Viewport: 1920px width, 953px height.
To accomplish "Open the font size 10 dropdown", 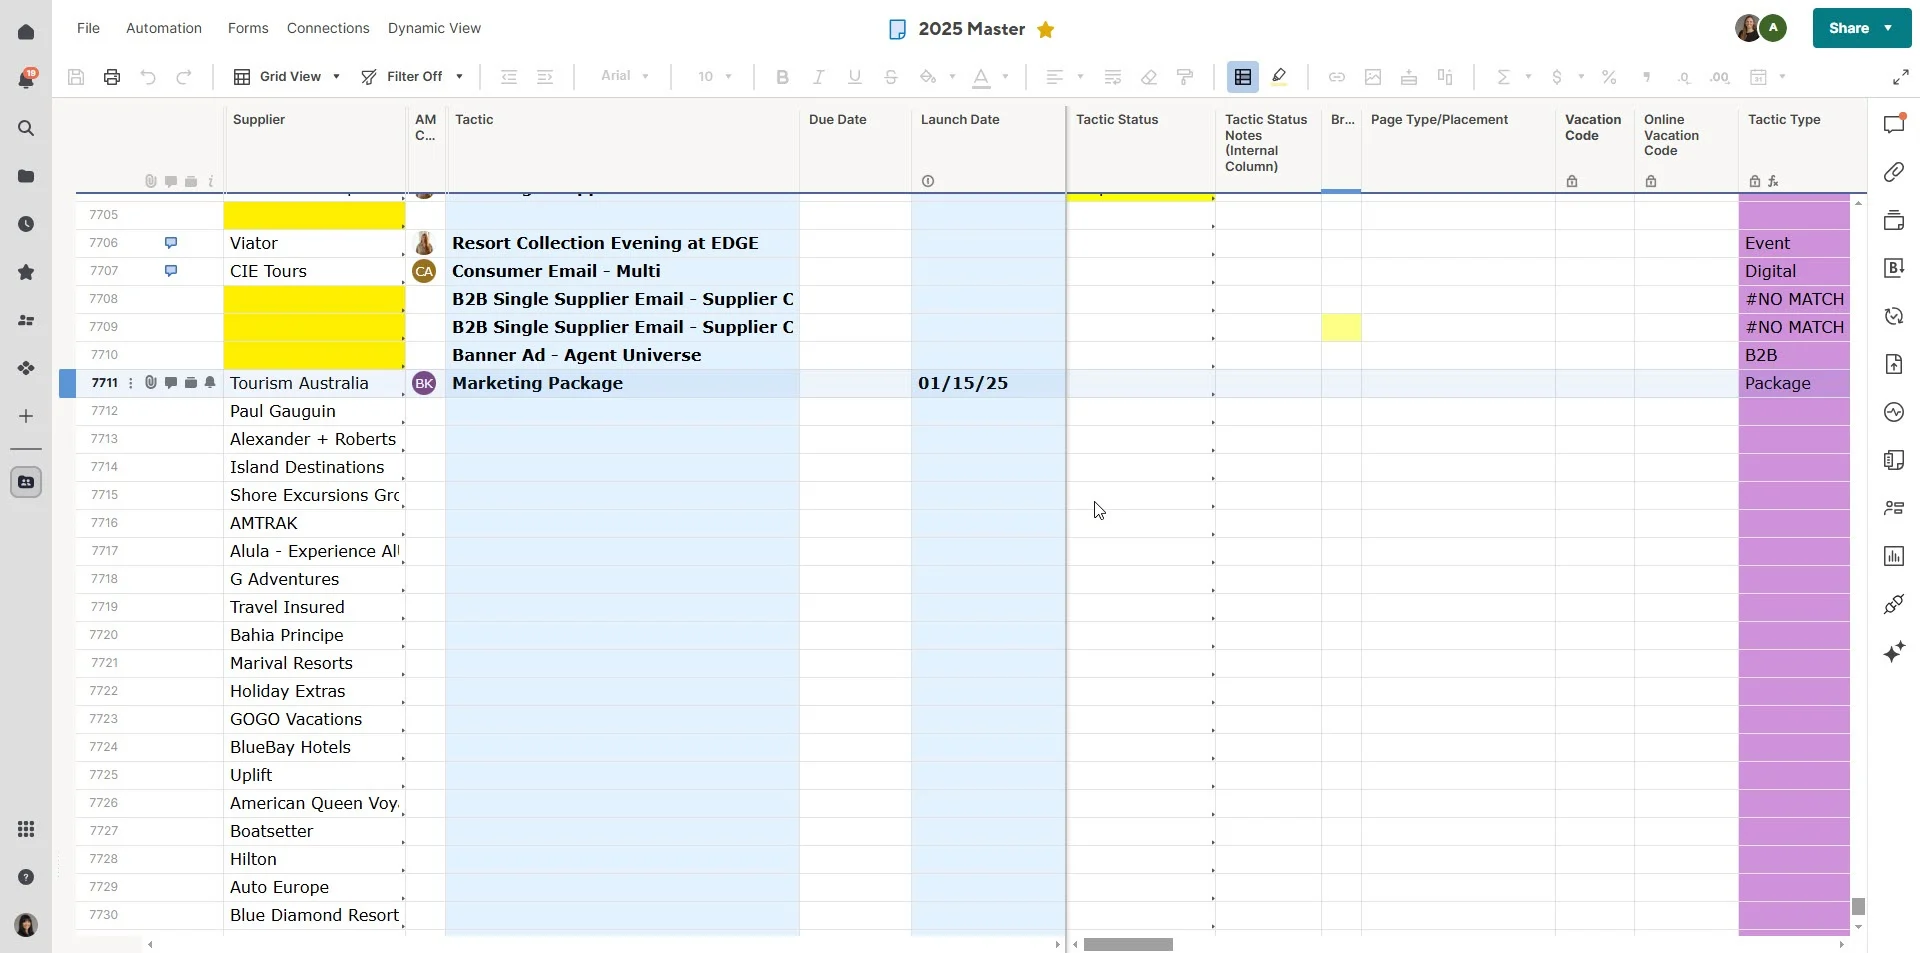I will click(715, 77).
